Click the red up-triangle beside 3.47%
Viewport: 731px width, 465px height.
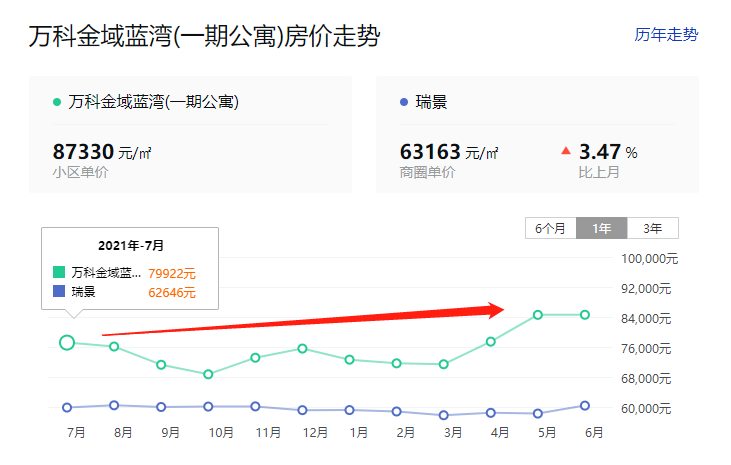coord(566,151)
